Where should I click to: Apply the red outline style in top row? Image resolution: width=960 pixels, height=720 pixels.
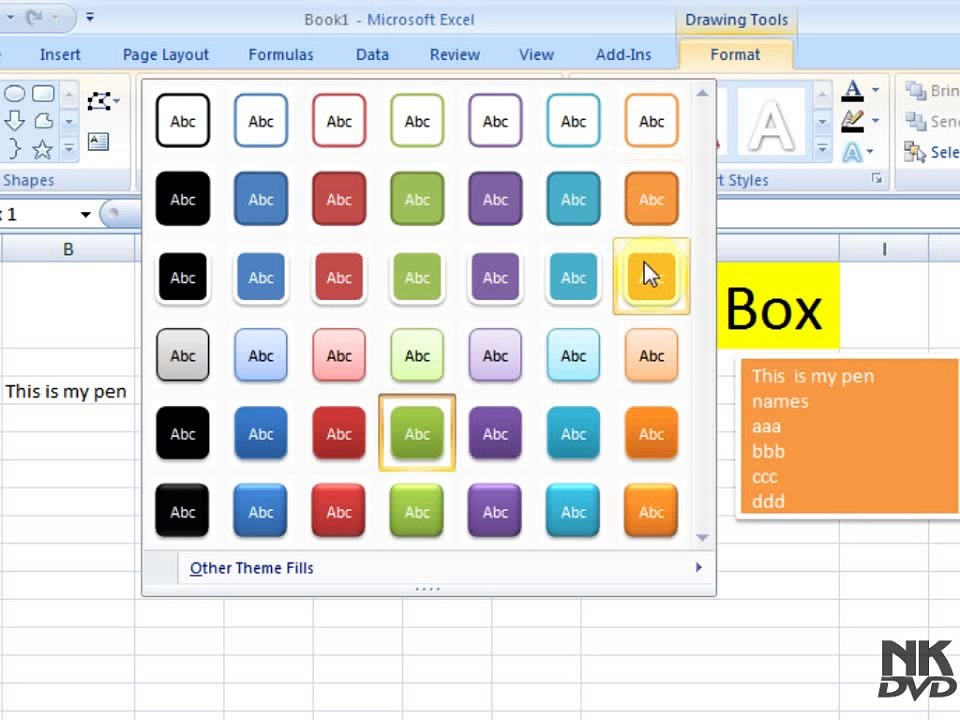pyautogui.click(x=339, y=121)
